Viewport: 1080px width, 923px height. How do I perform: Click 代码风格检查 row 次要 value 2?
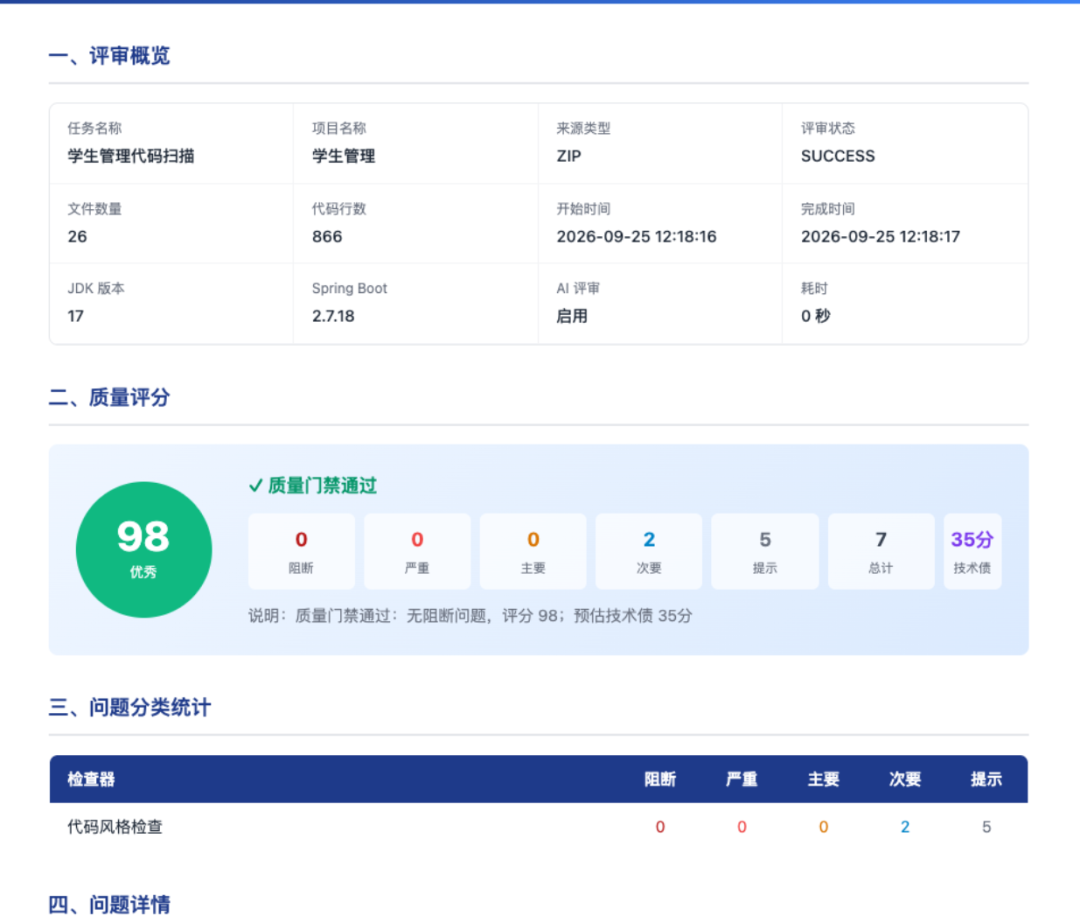(x=905, y=827)
